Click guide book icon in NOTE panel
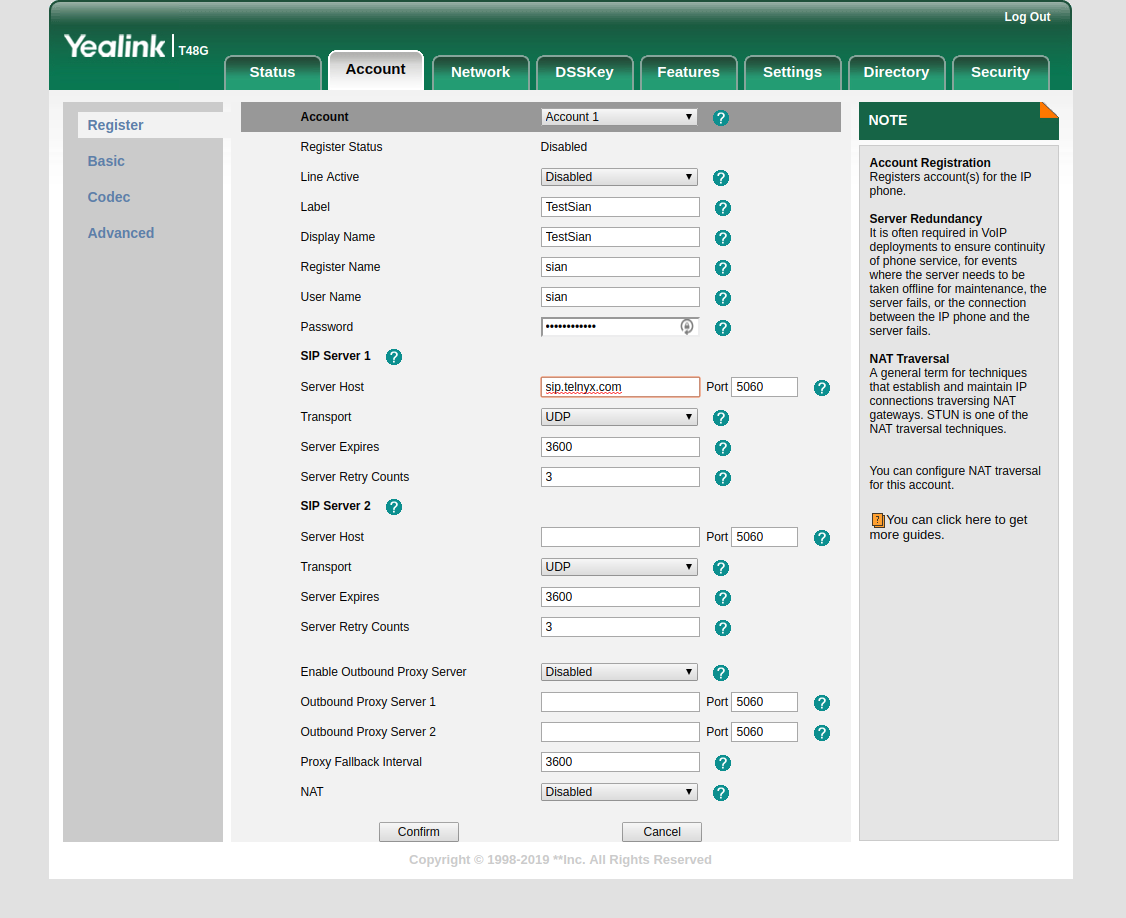The image size is (1126, 918). click(878, 520)
